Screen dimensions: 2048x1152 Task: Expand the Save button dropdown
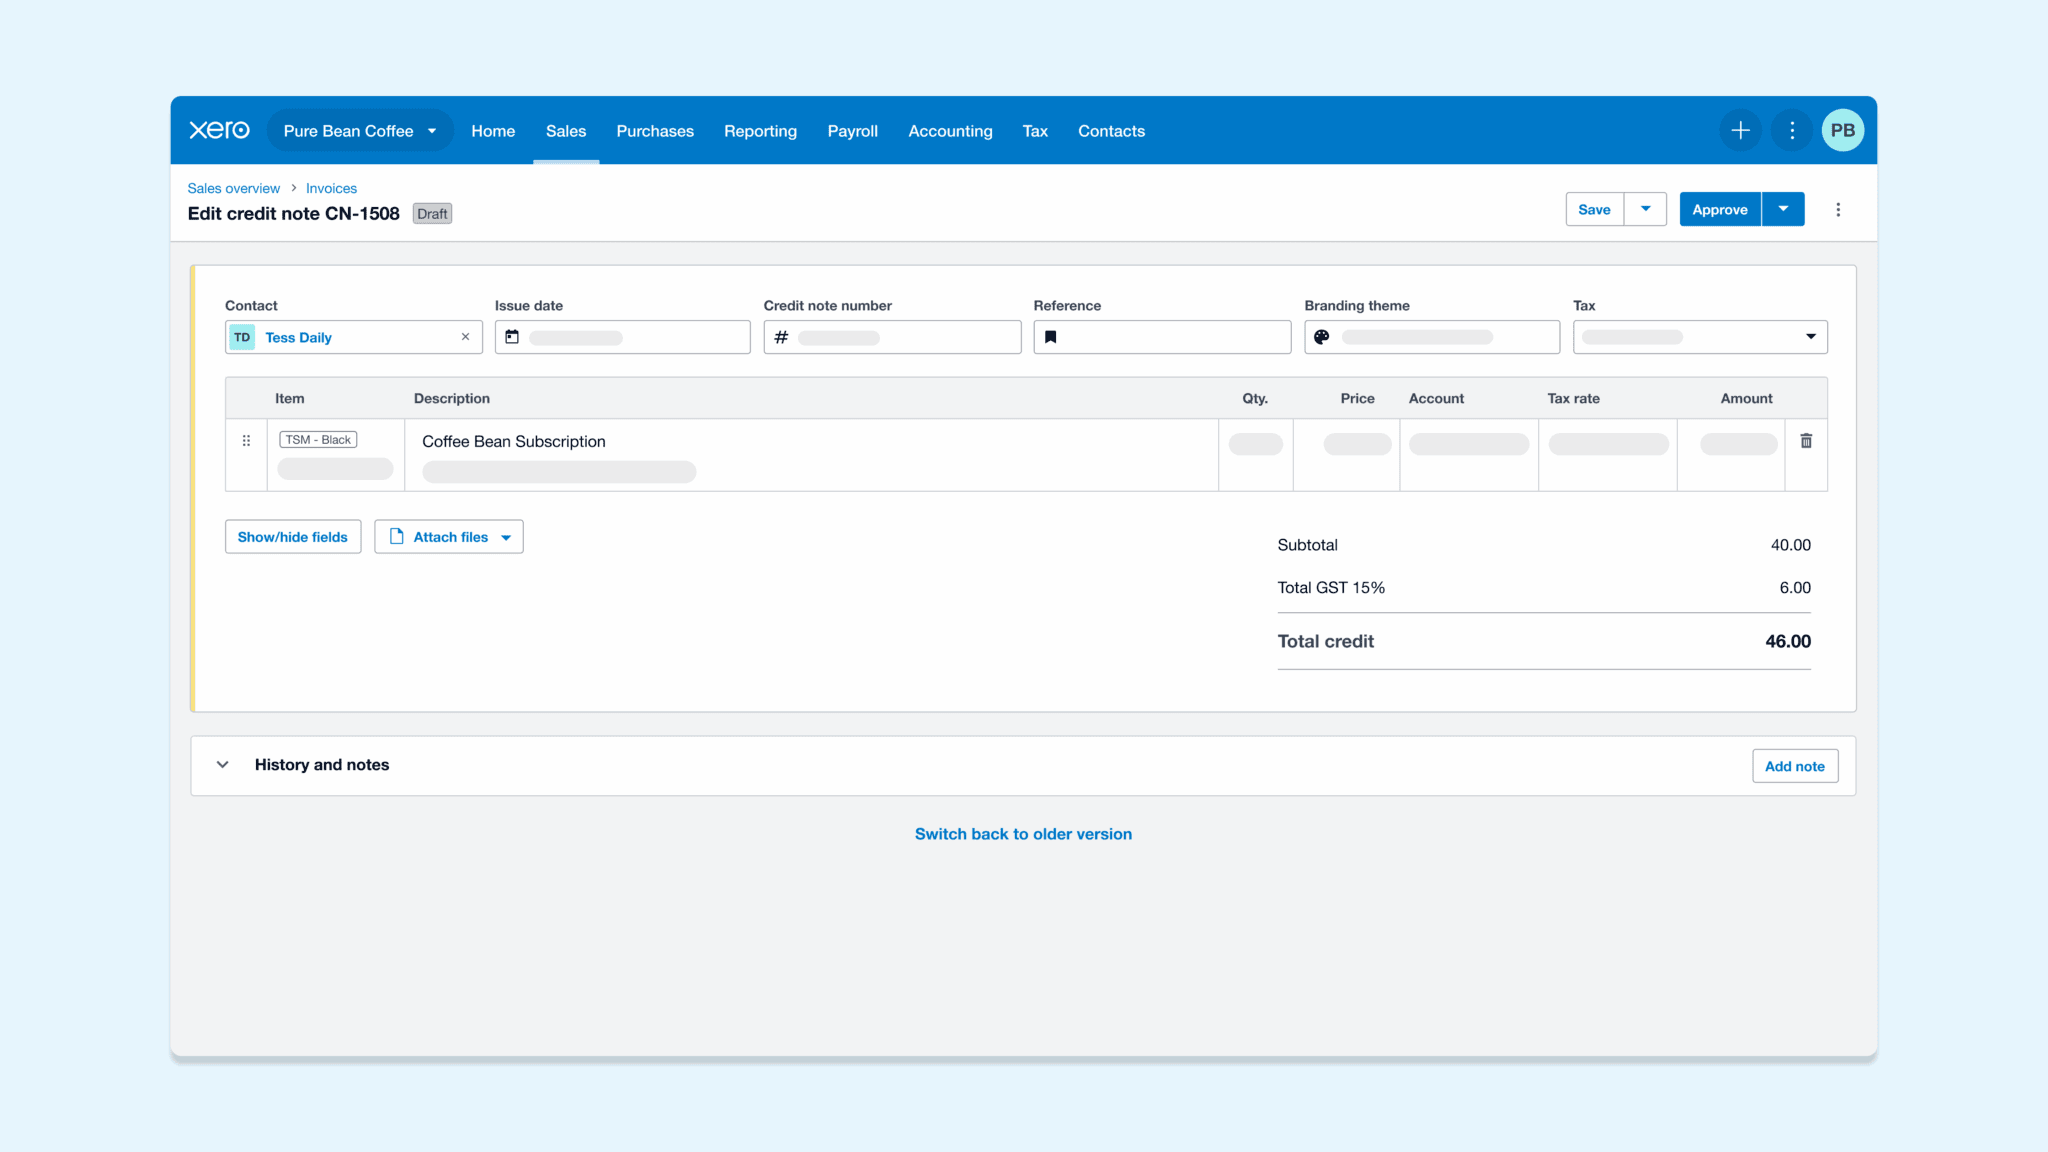click(1645, 209)
